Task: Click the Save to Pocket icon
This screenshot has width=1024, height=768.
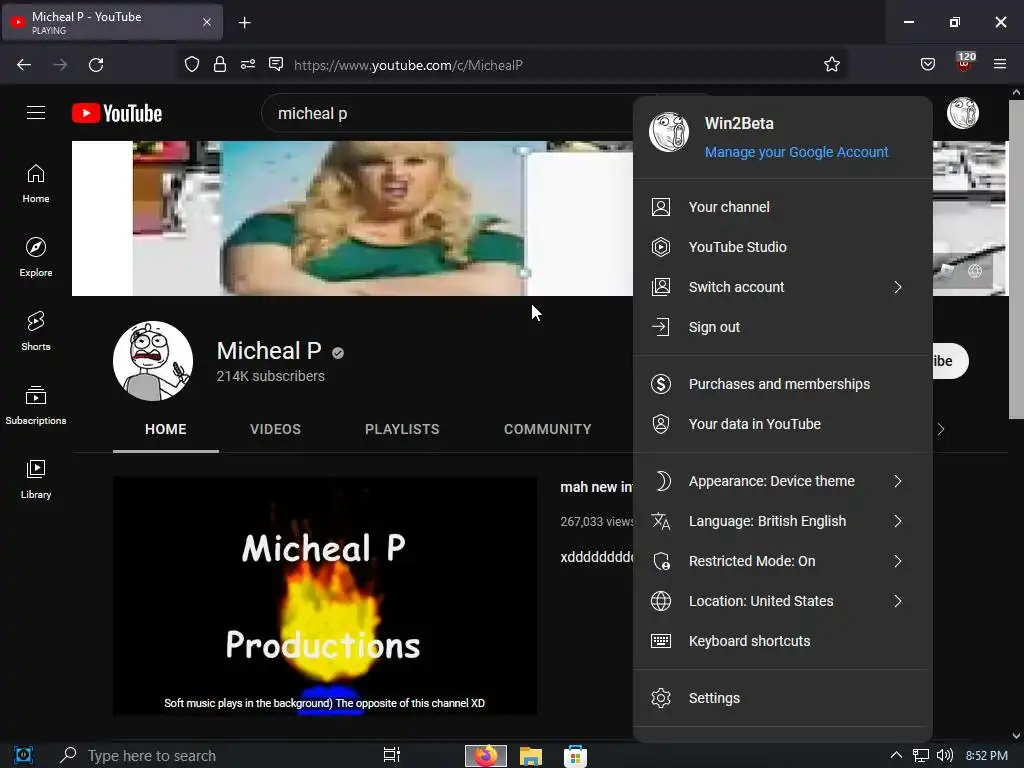Action: (927, 65)
